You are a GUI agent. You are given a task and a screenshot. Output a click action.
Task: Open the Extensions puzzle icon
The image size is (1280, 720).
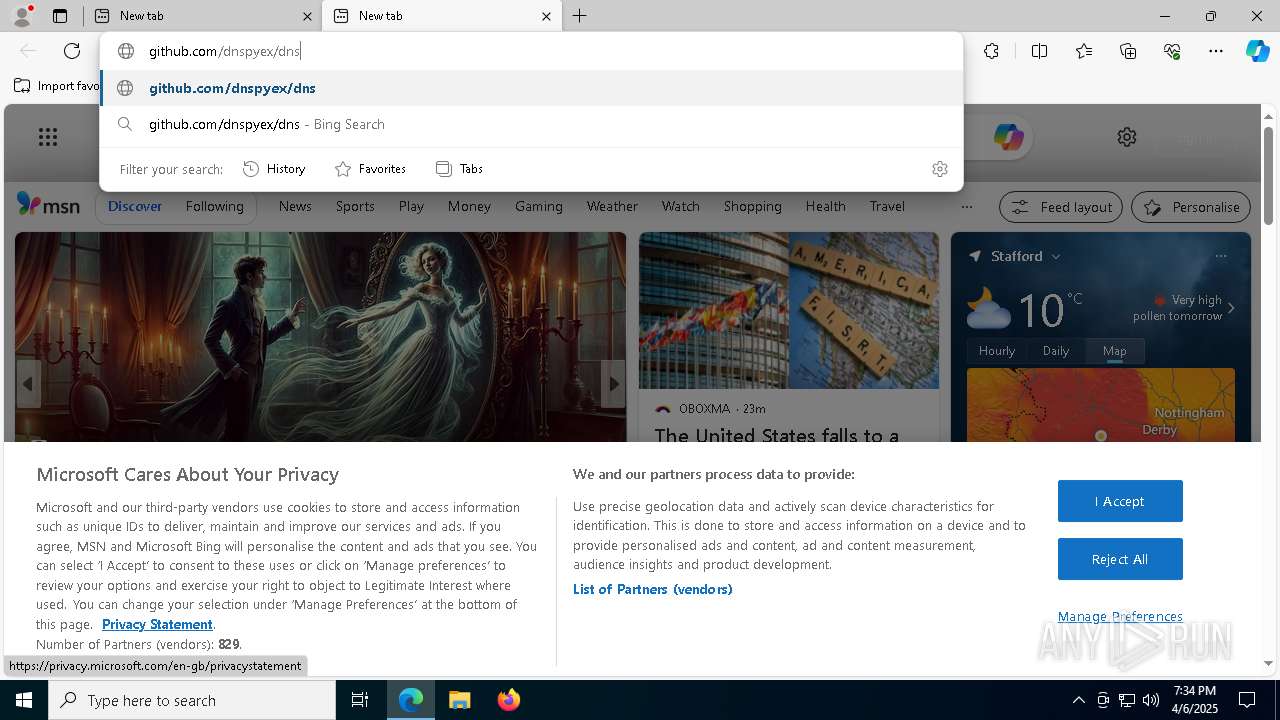(991, 51)
